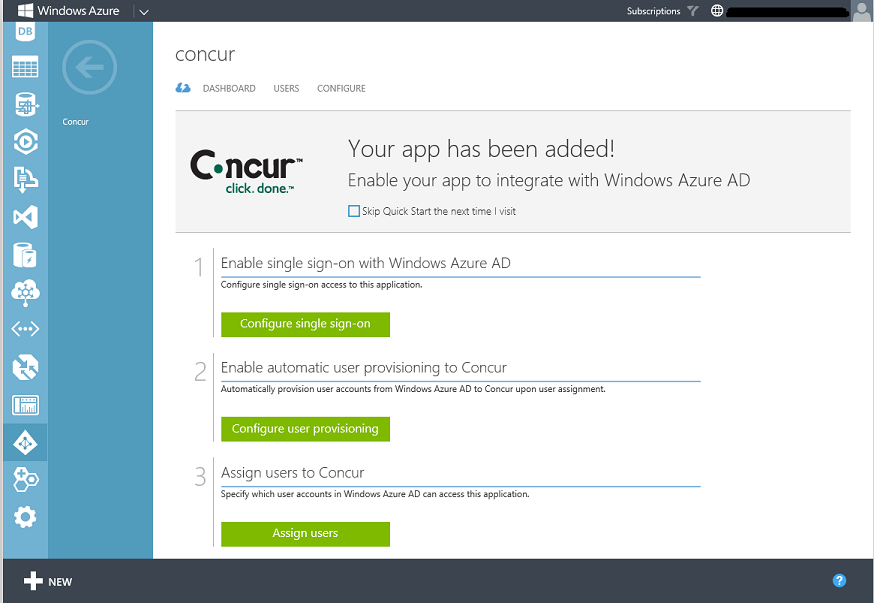This screenshot has height=603, width=874.
Task: Switch to the Dashboard tab
Action: click(229, 88)
